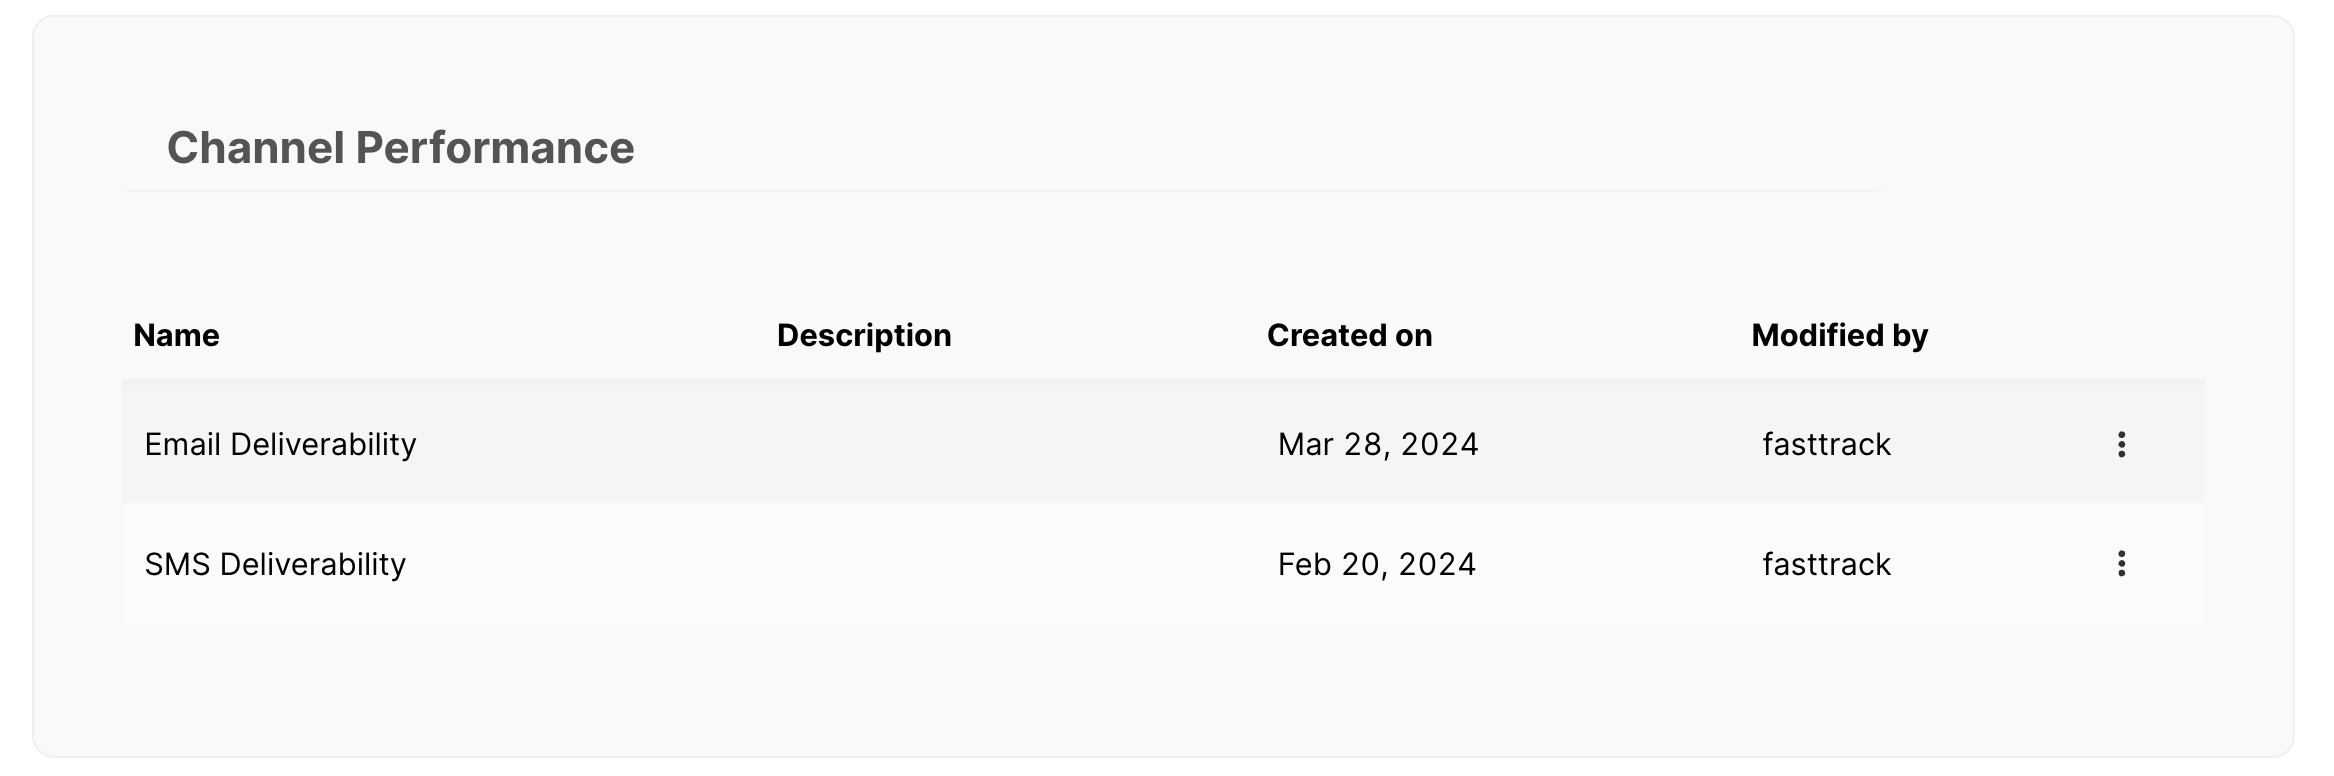Click the Mar 28, 2024 date cell
Image resolution: width=2334 pixels, height=776 pixels.
1377,444
